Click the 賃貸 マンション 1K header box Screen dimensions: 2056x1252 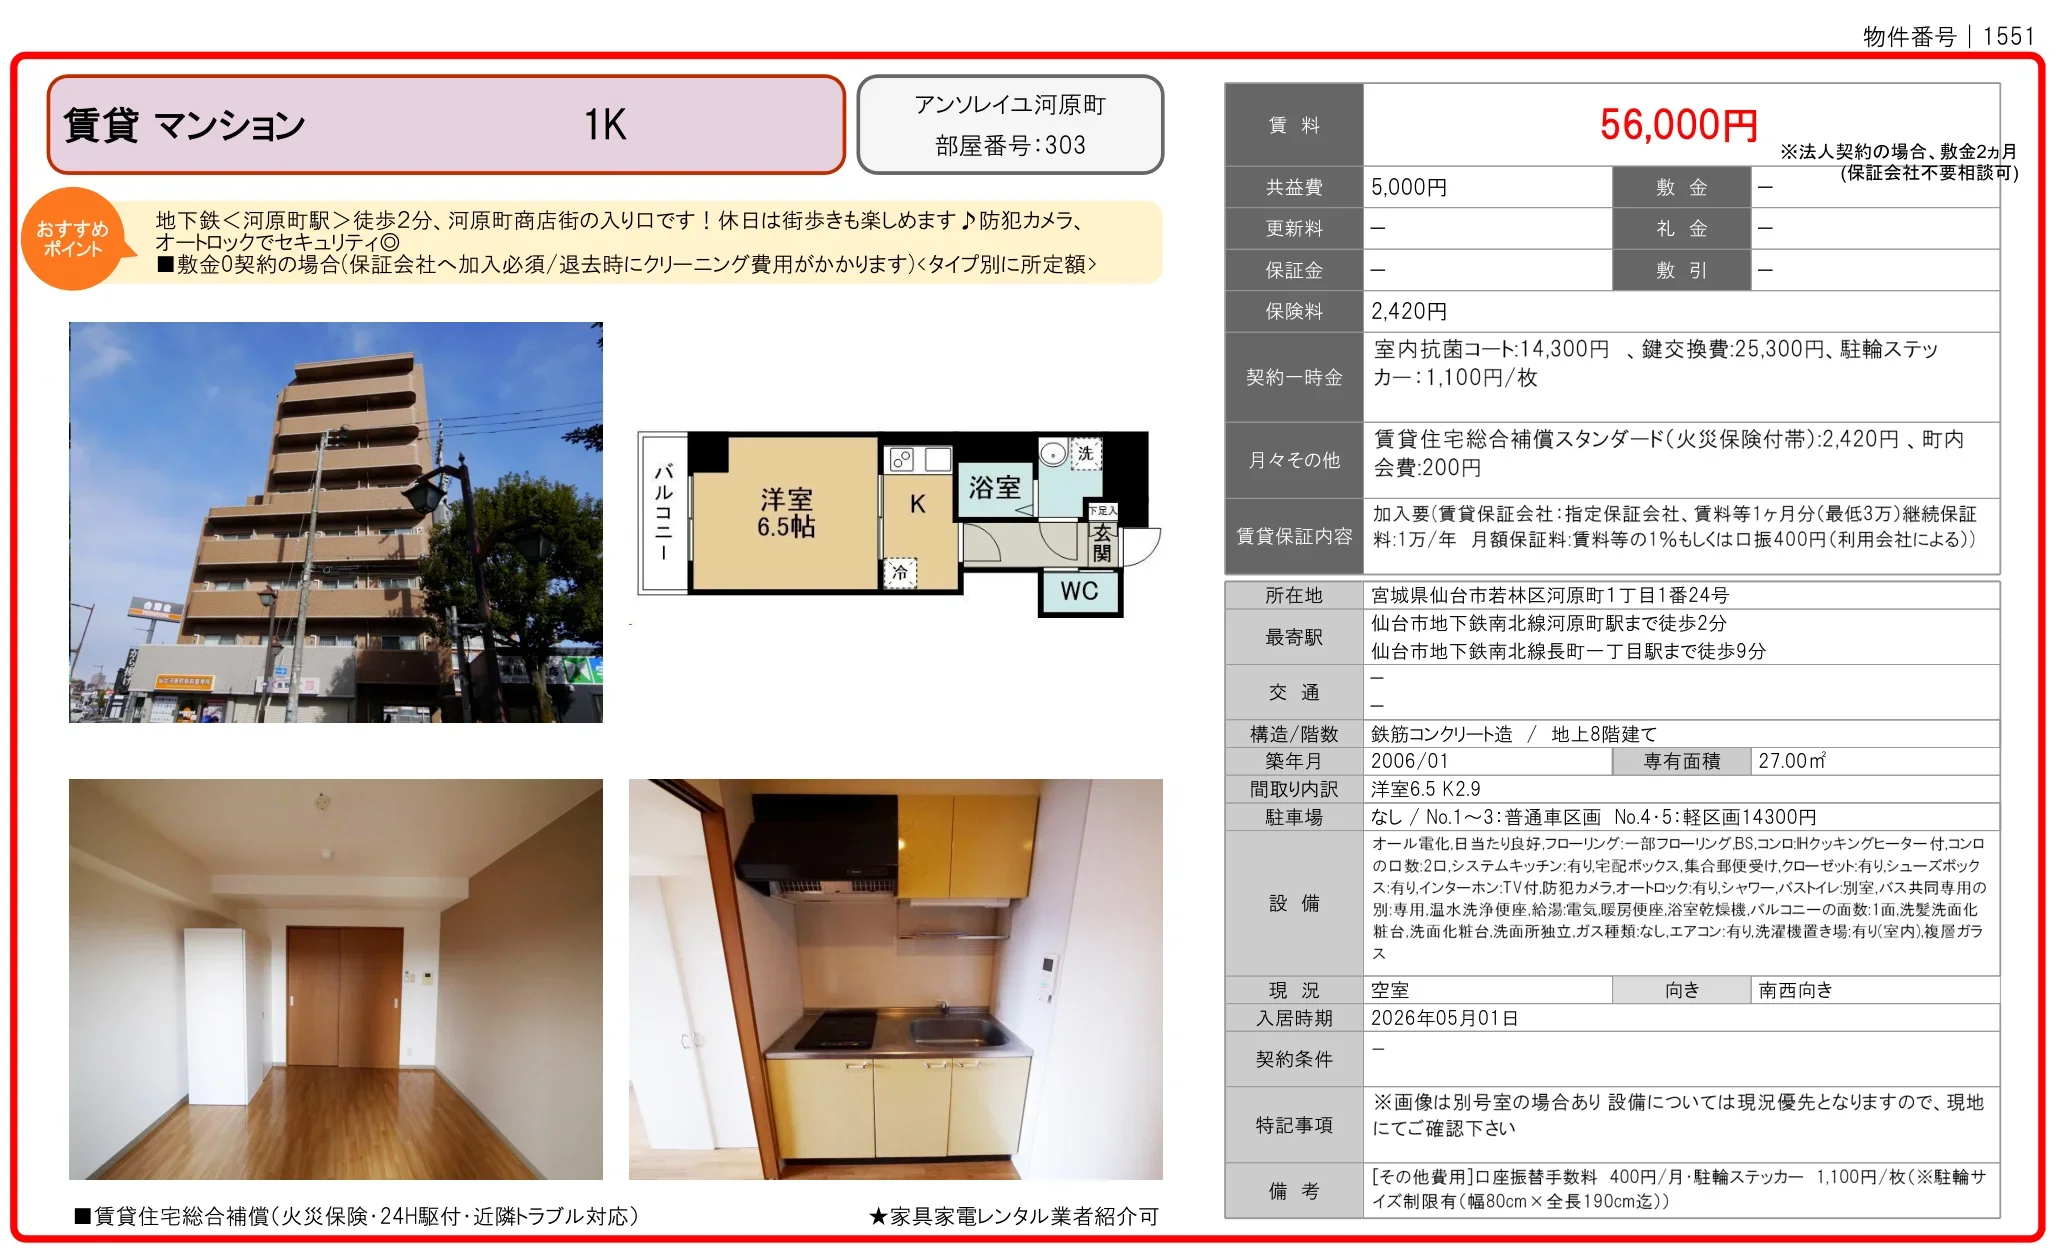coord(446,125)
